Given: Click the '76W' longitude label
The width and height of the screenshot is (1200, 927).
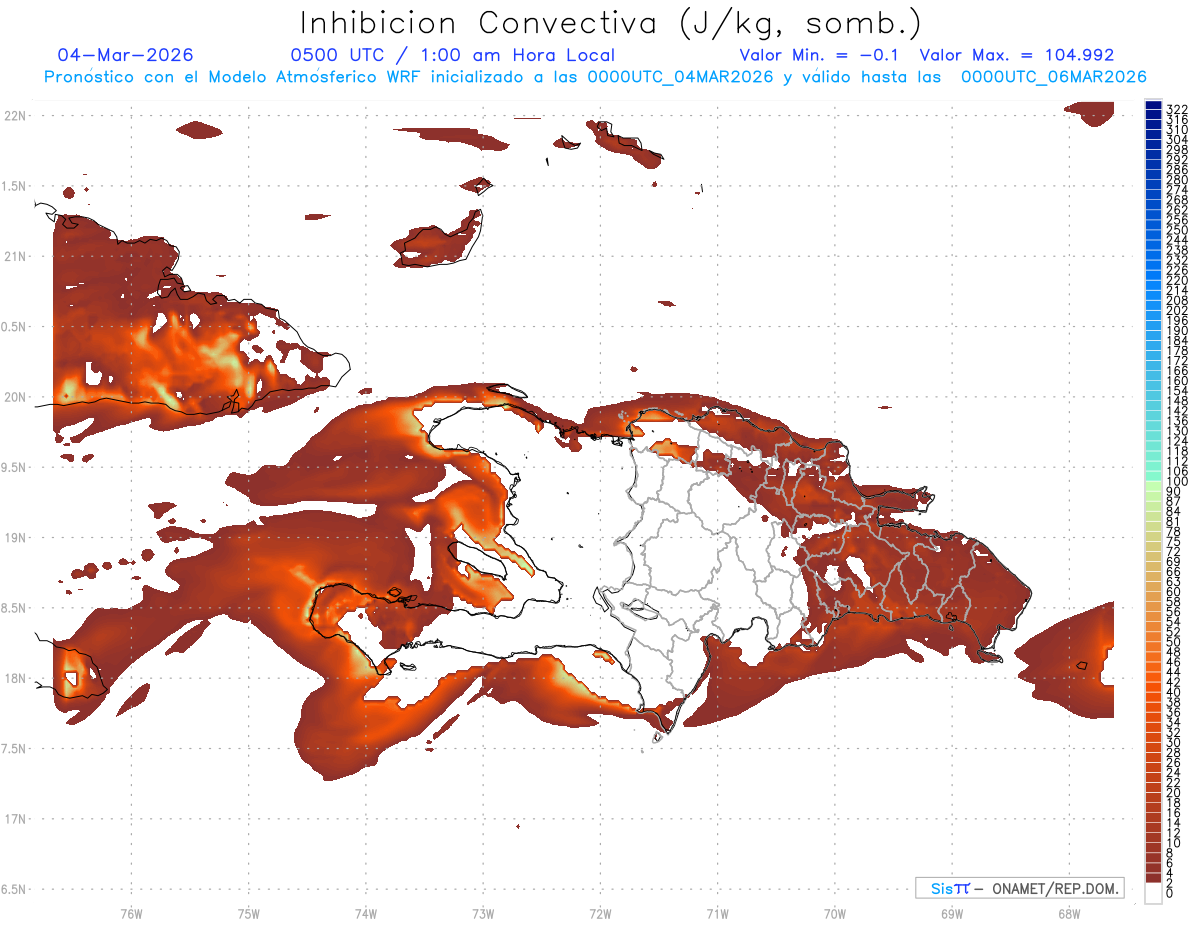Looking at the screenshot, I should (131, 912).
